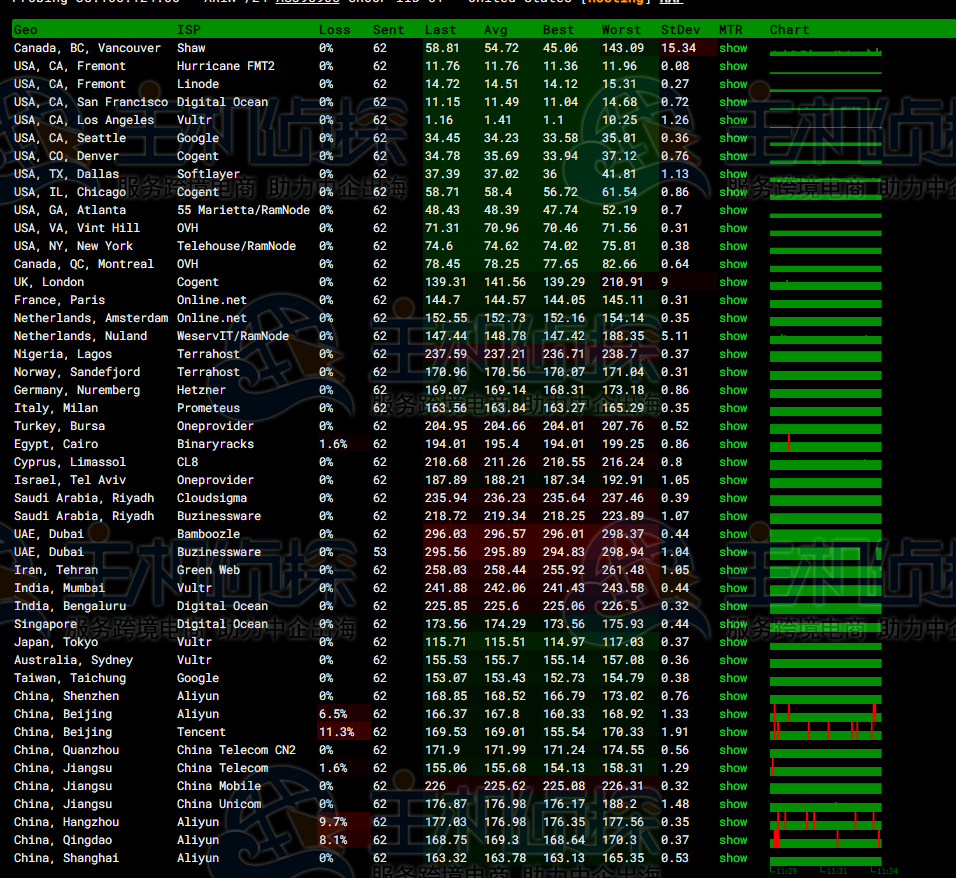This screenshot has height=878, width=956.
Task: Click 'show' in the UK London Cogent row
Action: [733, 282]
